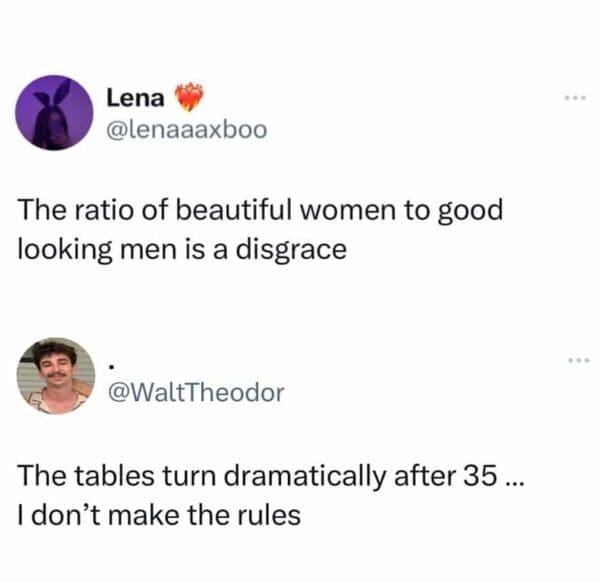
Task: Click the number 35 in the reply
Action: point(476,476)
